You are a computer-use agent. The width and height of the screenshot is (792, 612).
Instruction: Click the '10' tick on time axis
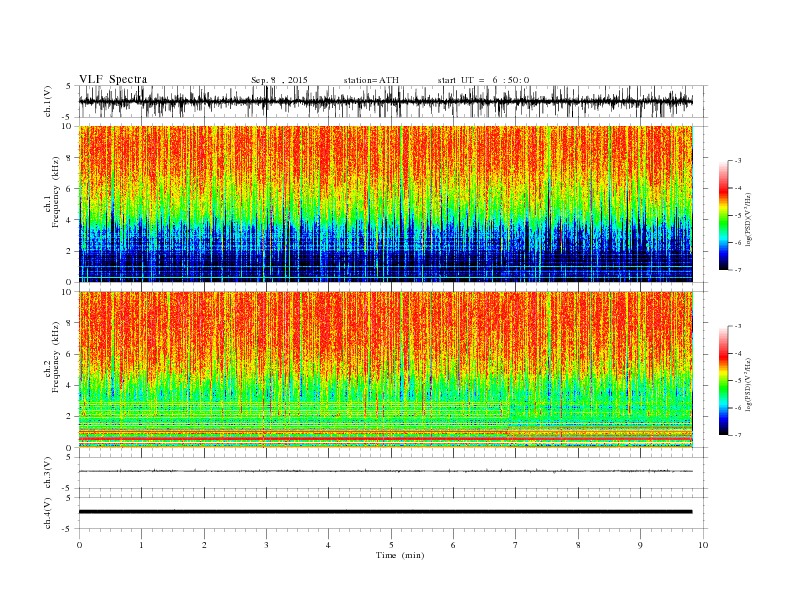[703, 545]
